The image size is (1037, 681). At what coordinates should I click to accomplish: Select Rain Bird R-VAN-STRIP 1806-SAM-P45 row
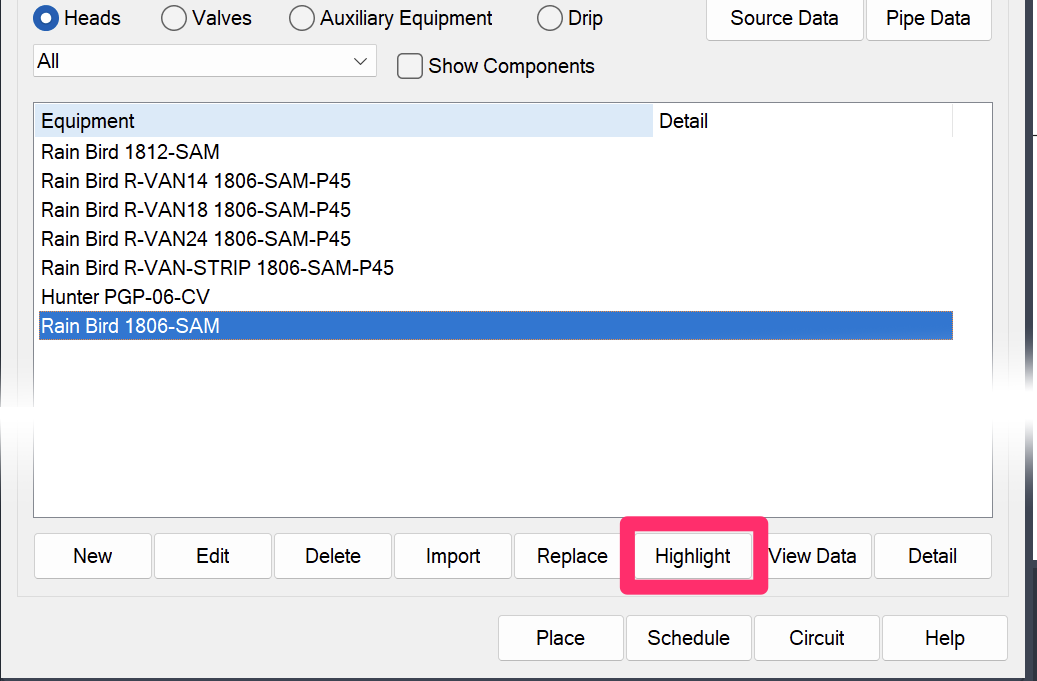tap(496, 268)
